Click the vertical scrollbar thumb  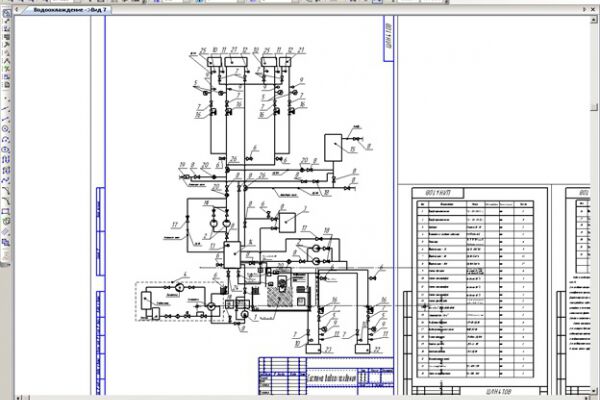pos(594,106)
